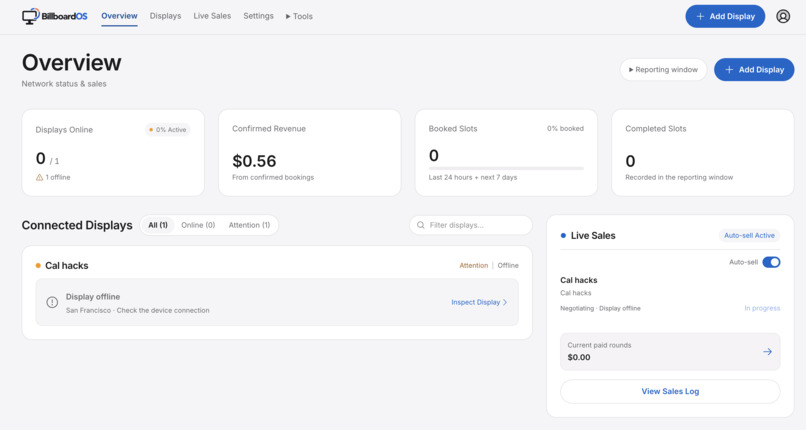806x430 pixels.
Task: Click the $0.56 Confirmed Revenue value
Action: point(254,161)
